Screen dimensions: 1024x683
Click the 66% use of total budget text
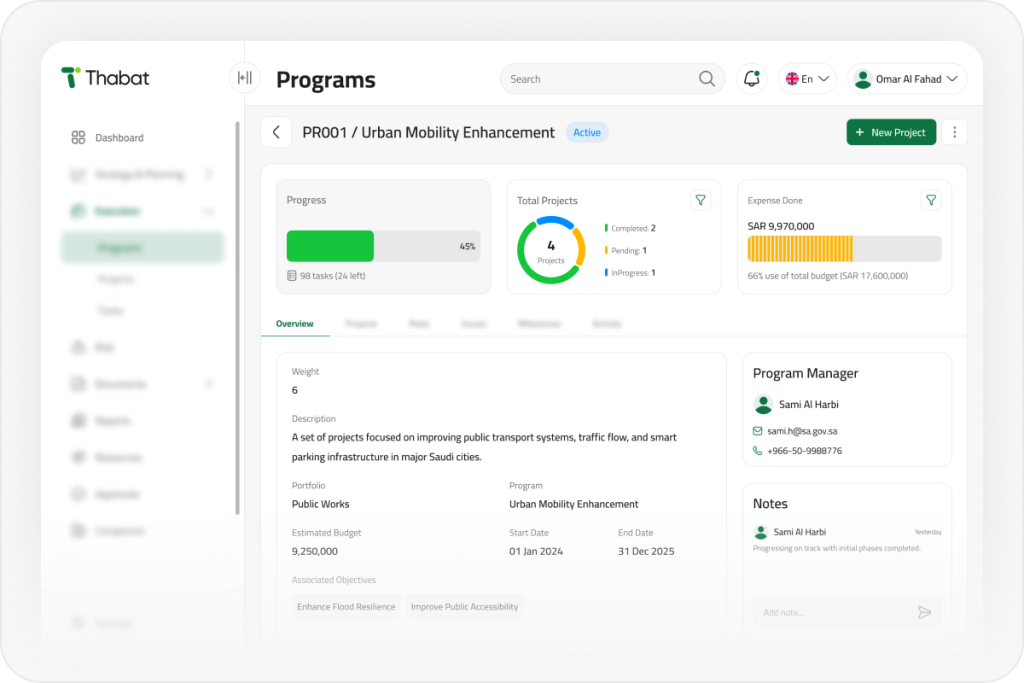pyautogui.click(x=828, y=276)
